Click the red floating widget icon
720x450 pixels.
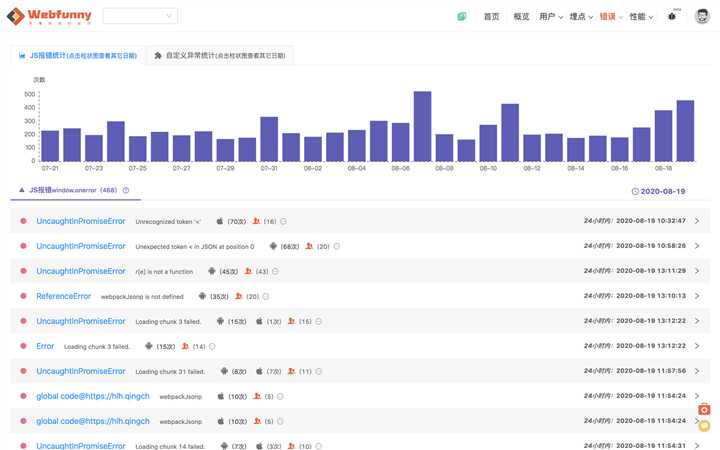(x=704, y=409)
